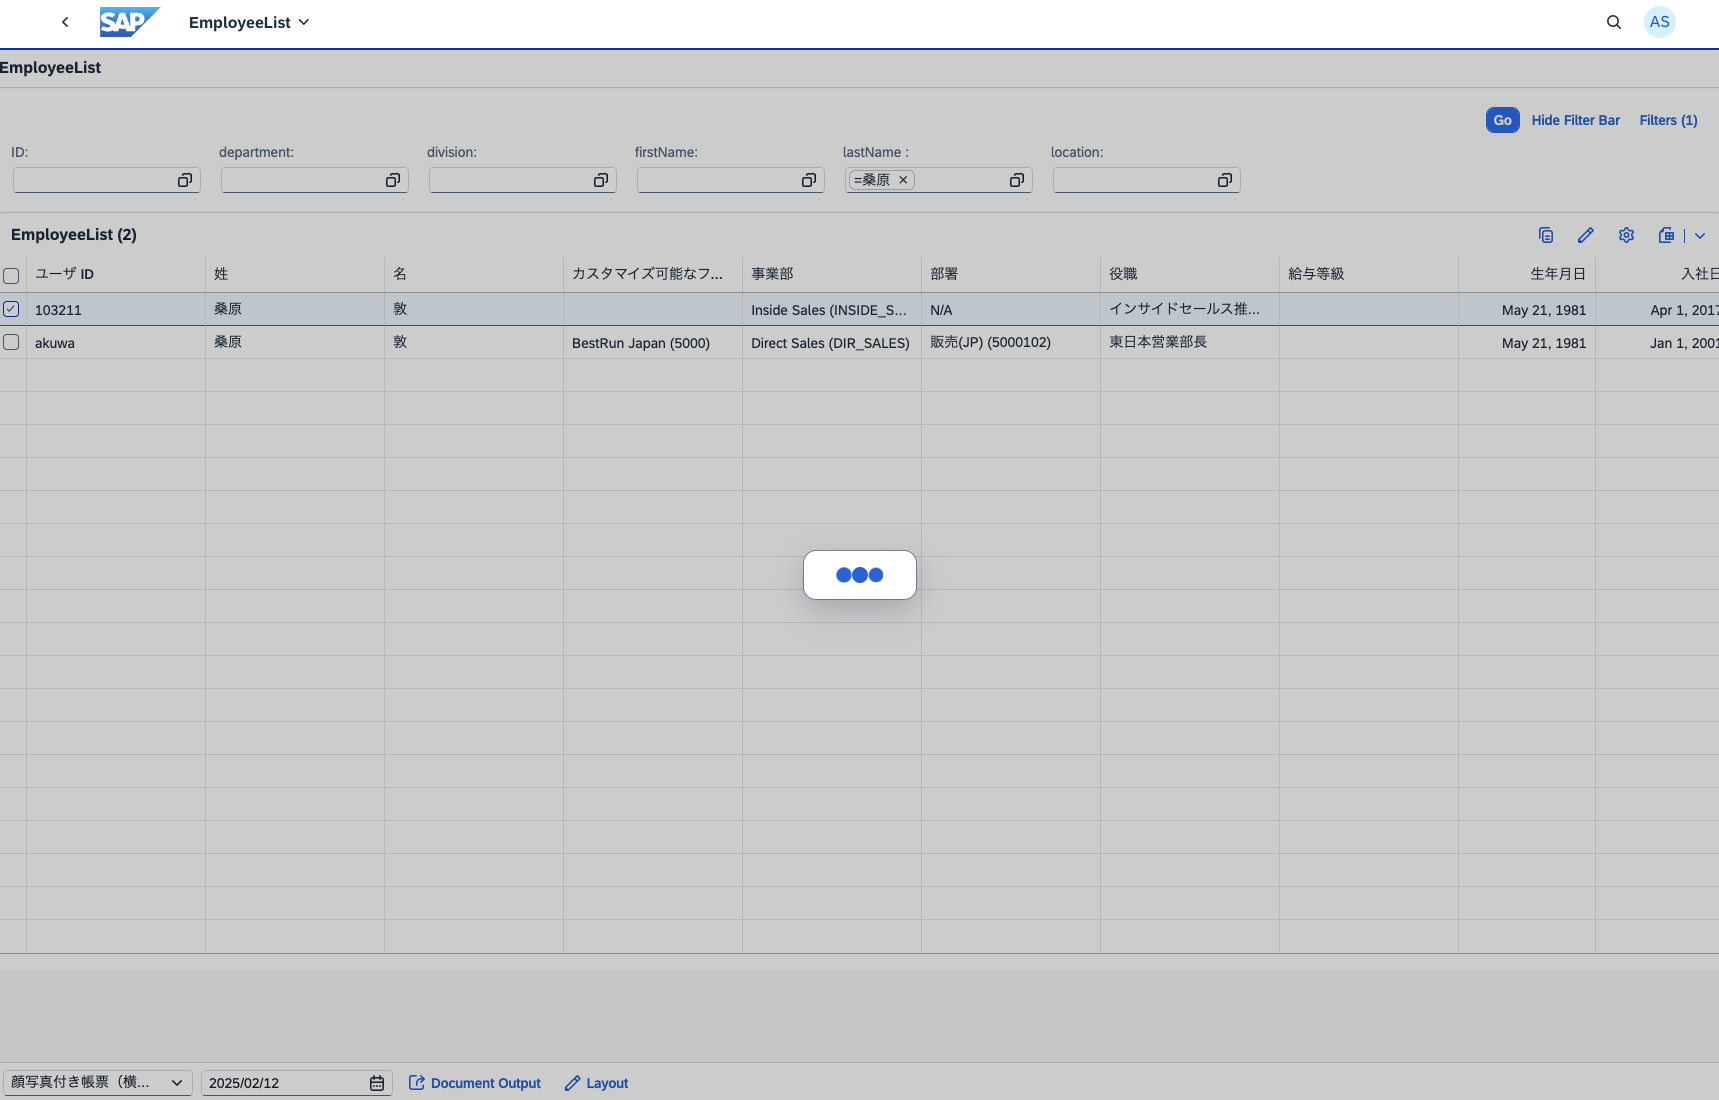The image size is (1719, 1100).
Task: Go back with the header arrow
Action: click(65, 22)
